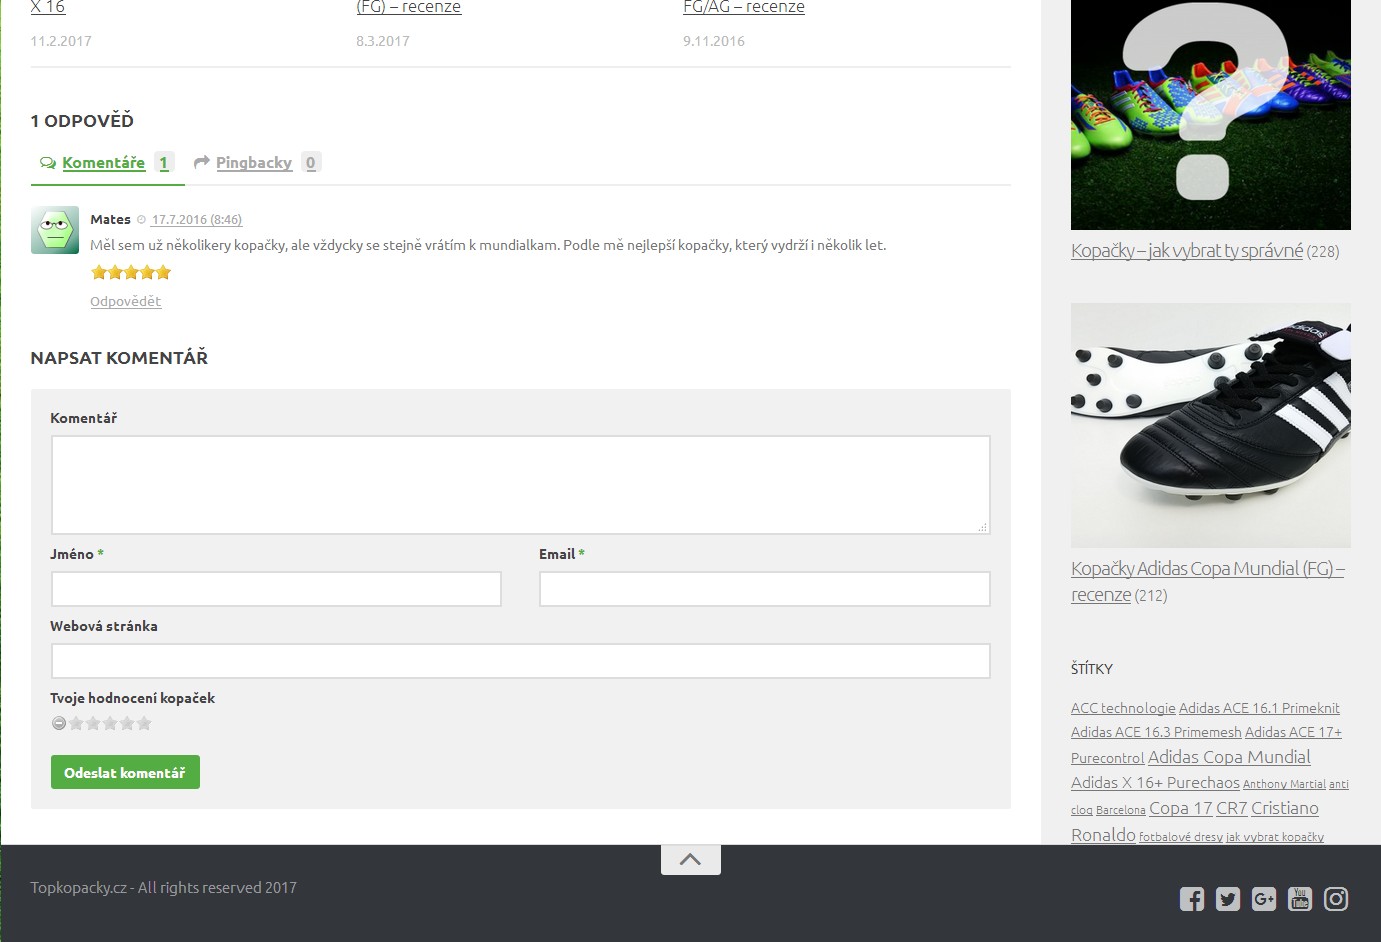Screen dimensions: 1381x942
Task: Open the X 16 related post link
Action: point(48,7)
